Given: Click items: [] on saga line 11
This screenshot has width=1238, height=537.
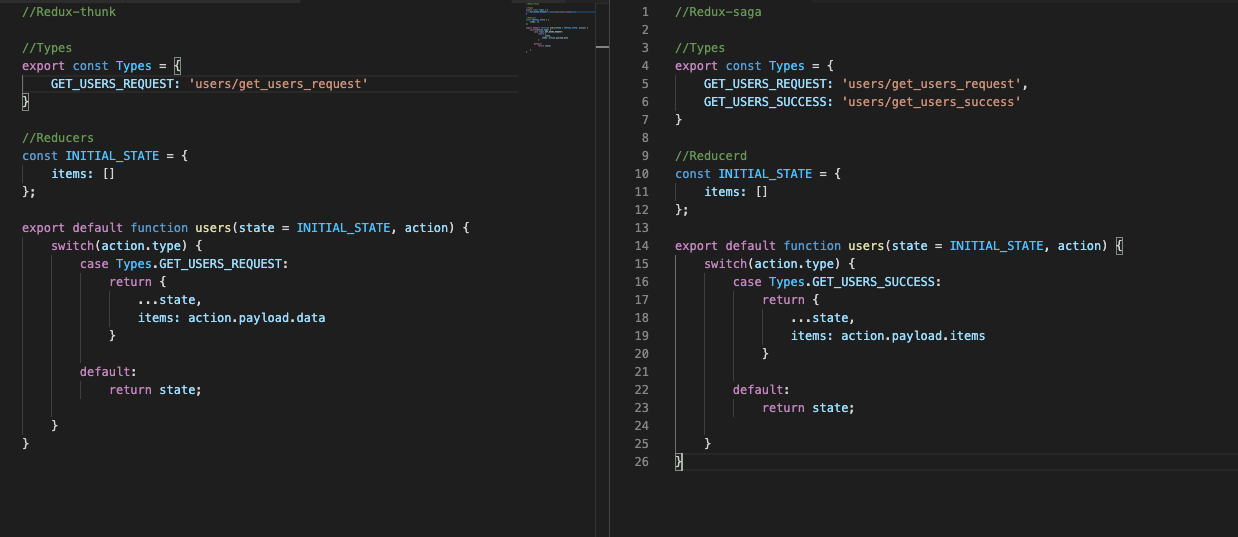Looking at the screenshot, I should tap(736, 192).
